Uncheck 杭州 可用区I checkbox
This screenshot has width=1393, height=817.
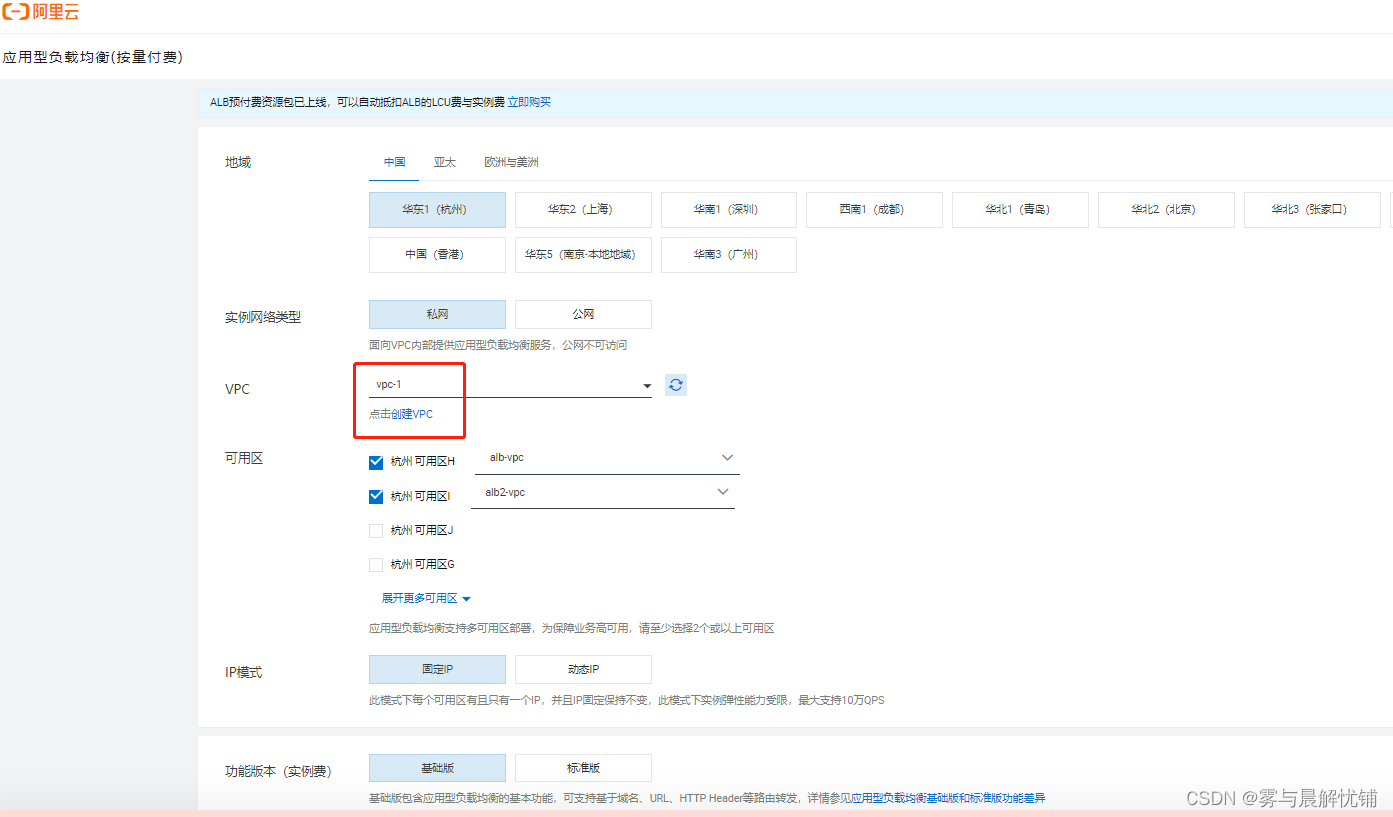pos(376,496)
